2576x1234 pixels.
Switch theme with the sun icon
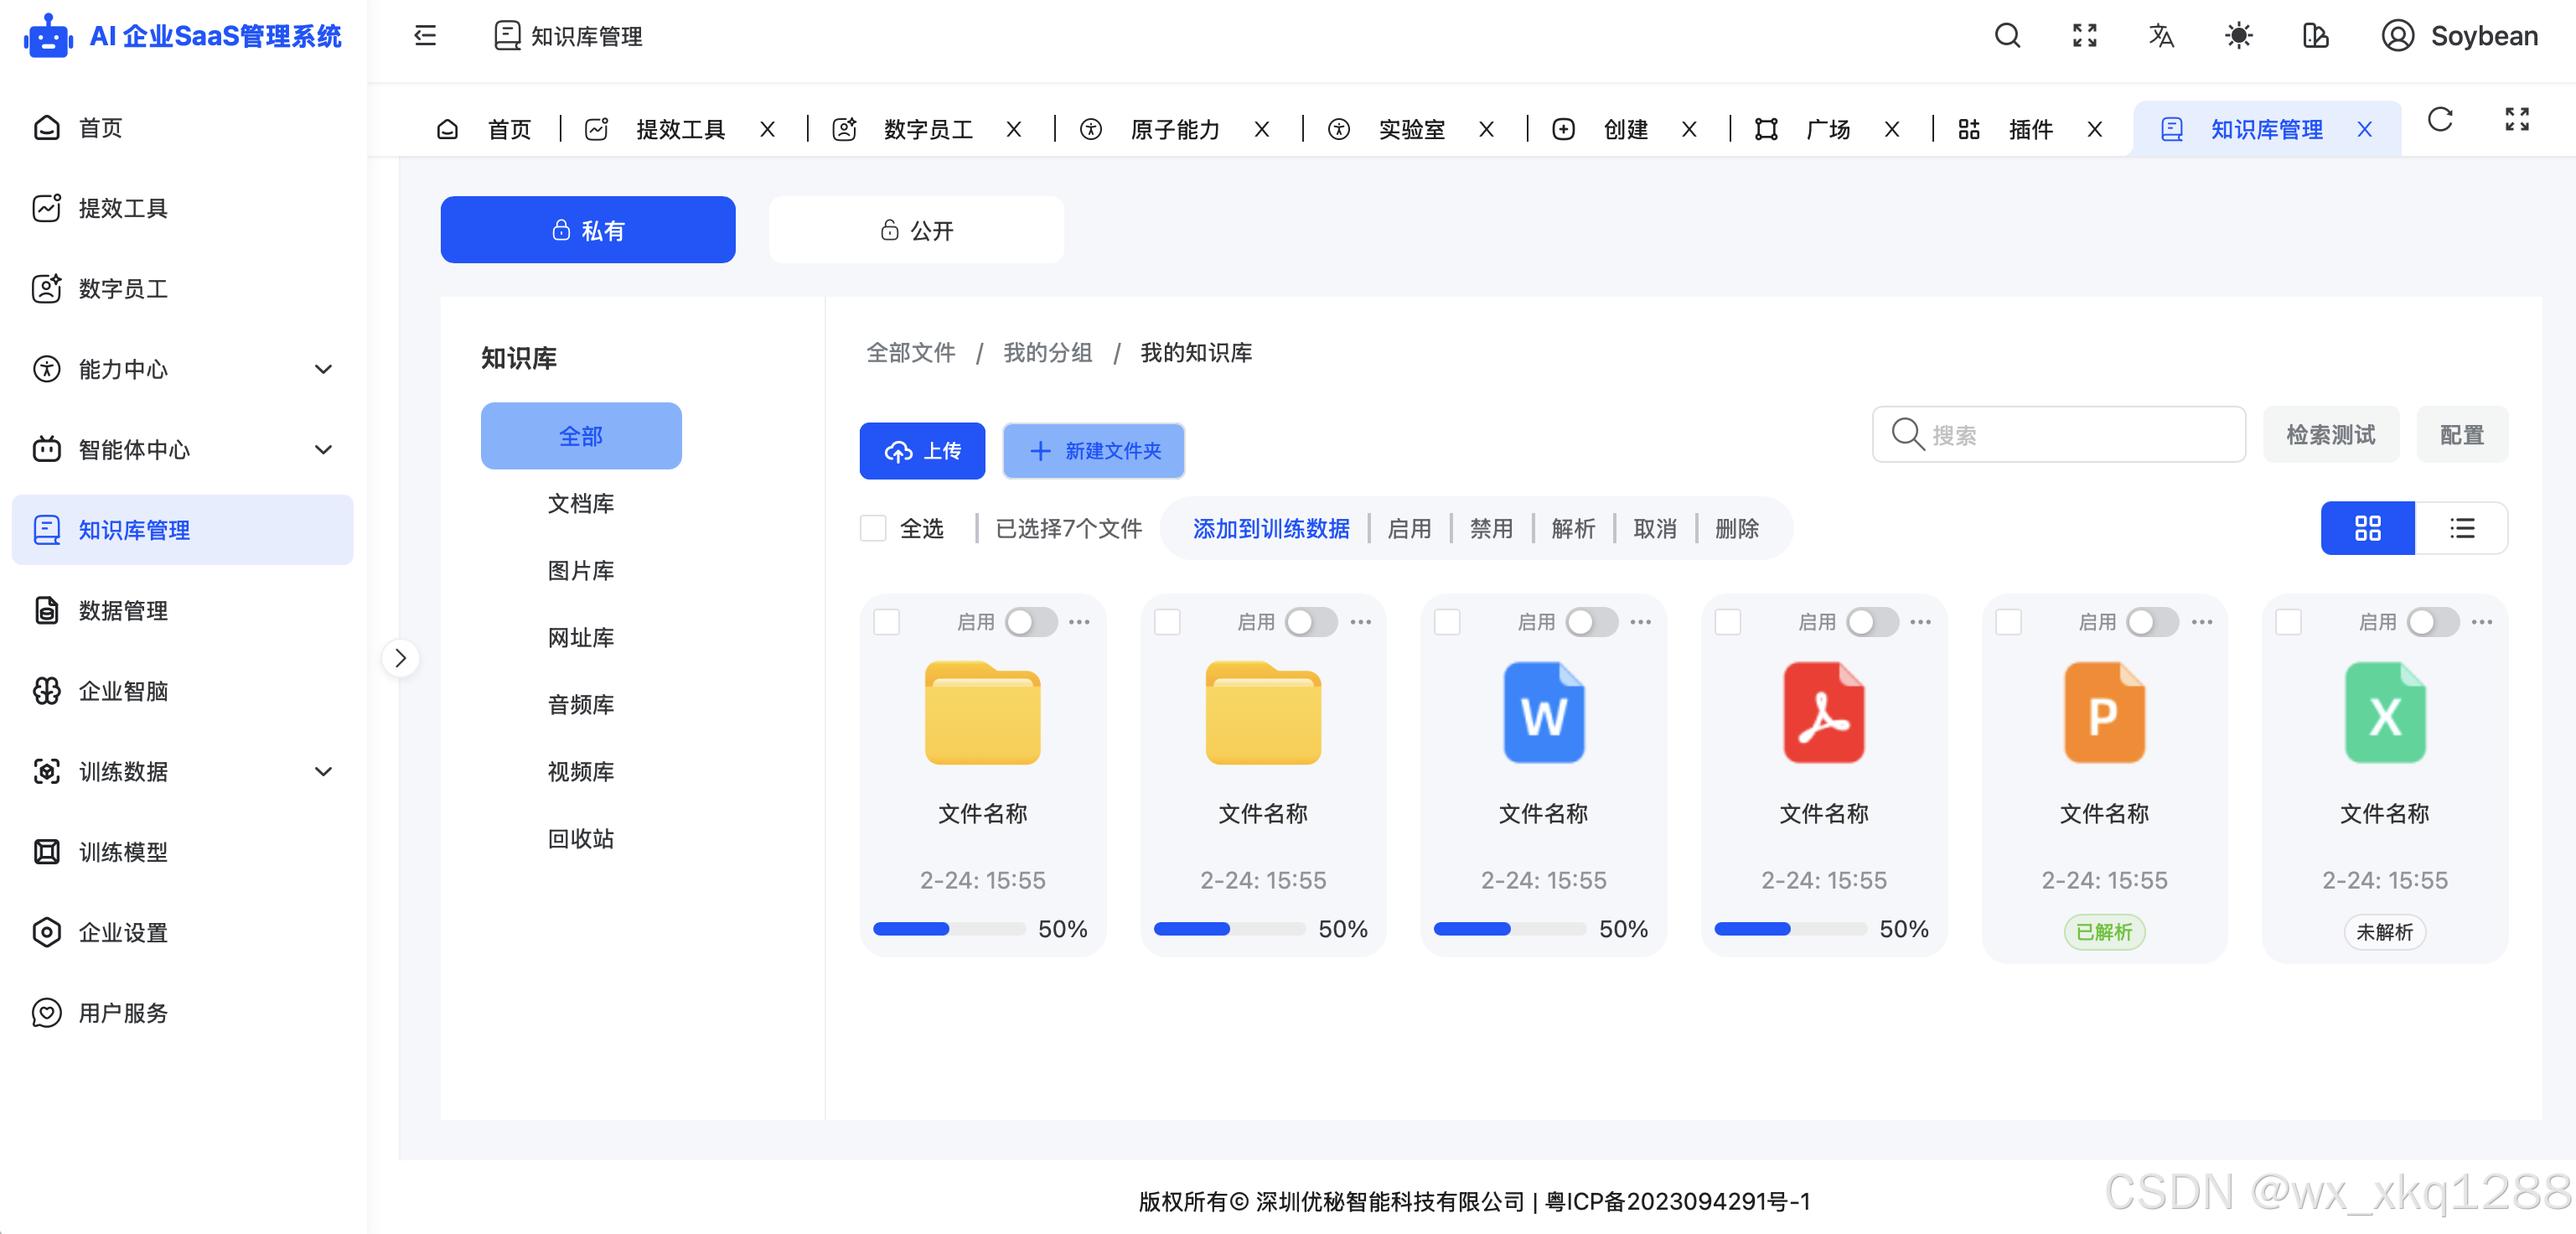(2238, 36)
